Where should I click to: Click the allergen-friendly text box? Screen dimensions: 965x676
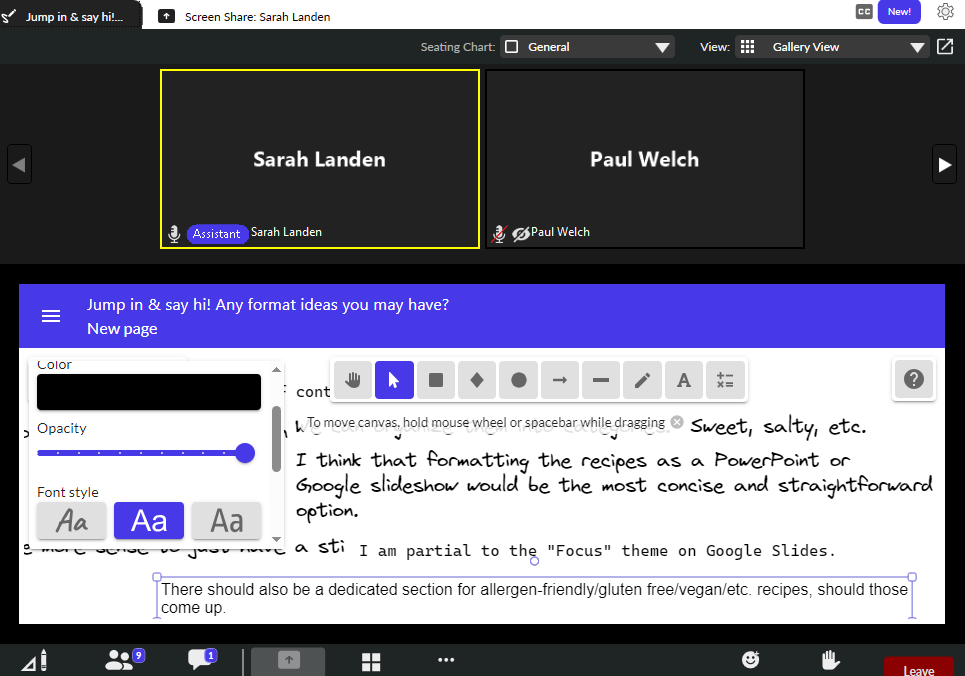click(x=534, y=598)
